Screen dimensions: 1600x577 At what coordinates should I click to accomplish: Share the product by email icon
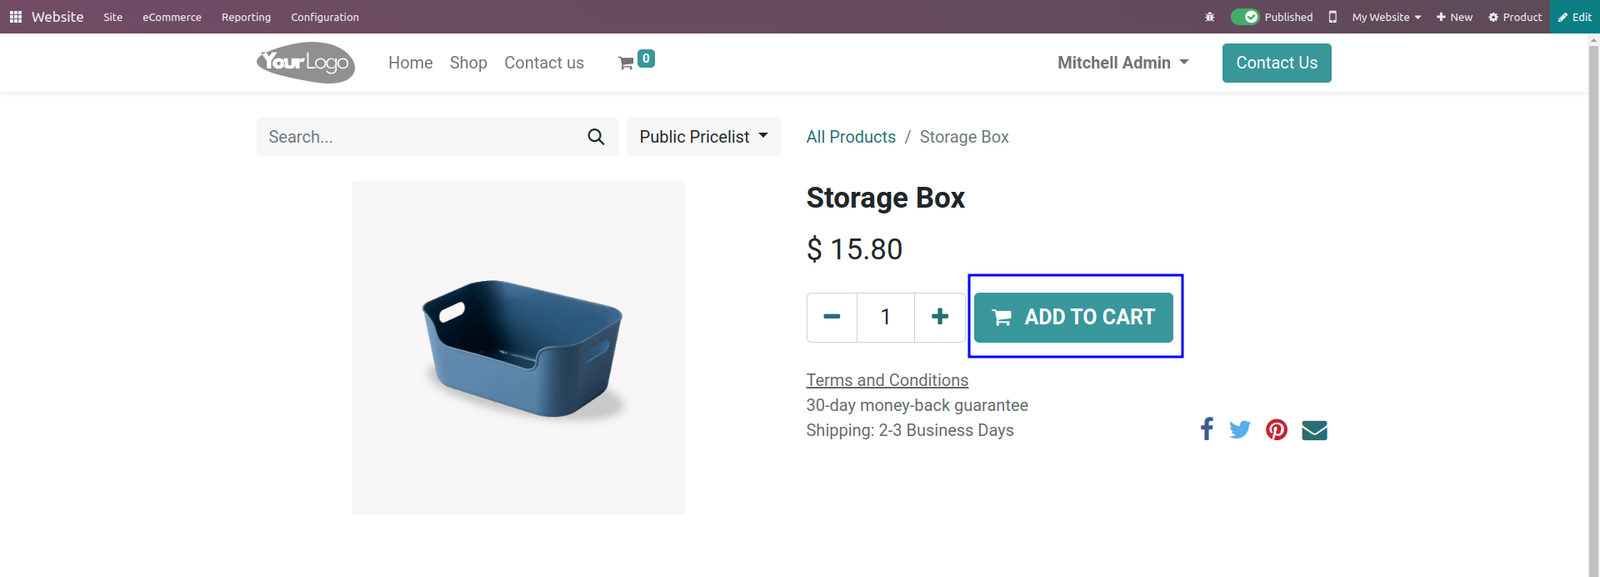1315,430
